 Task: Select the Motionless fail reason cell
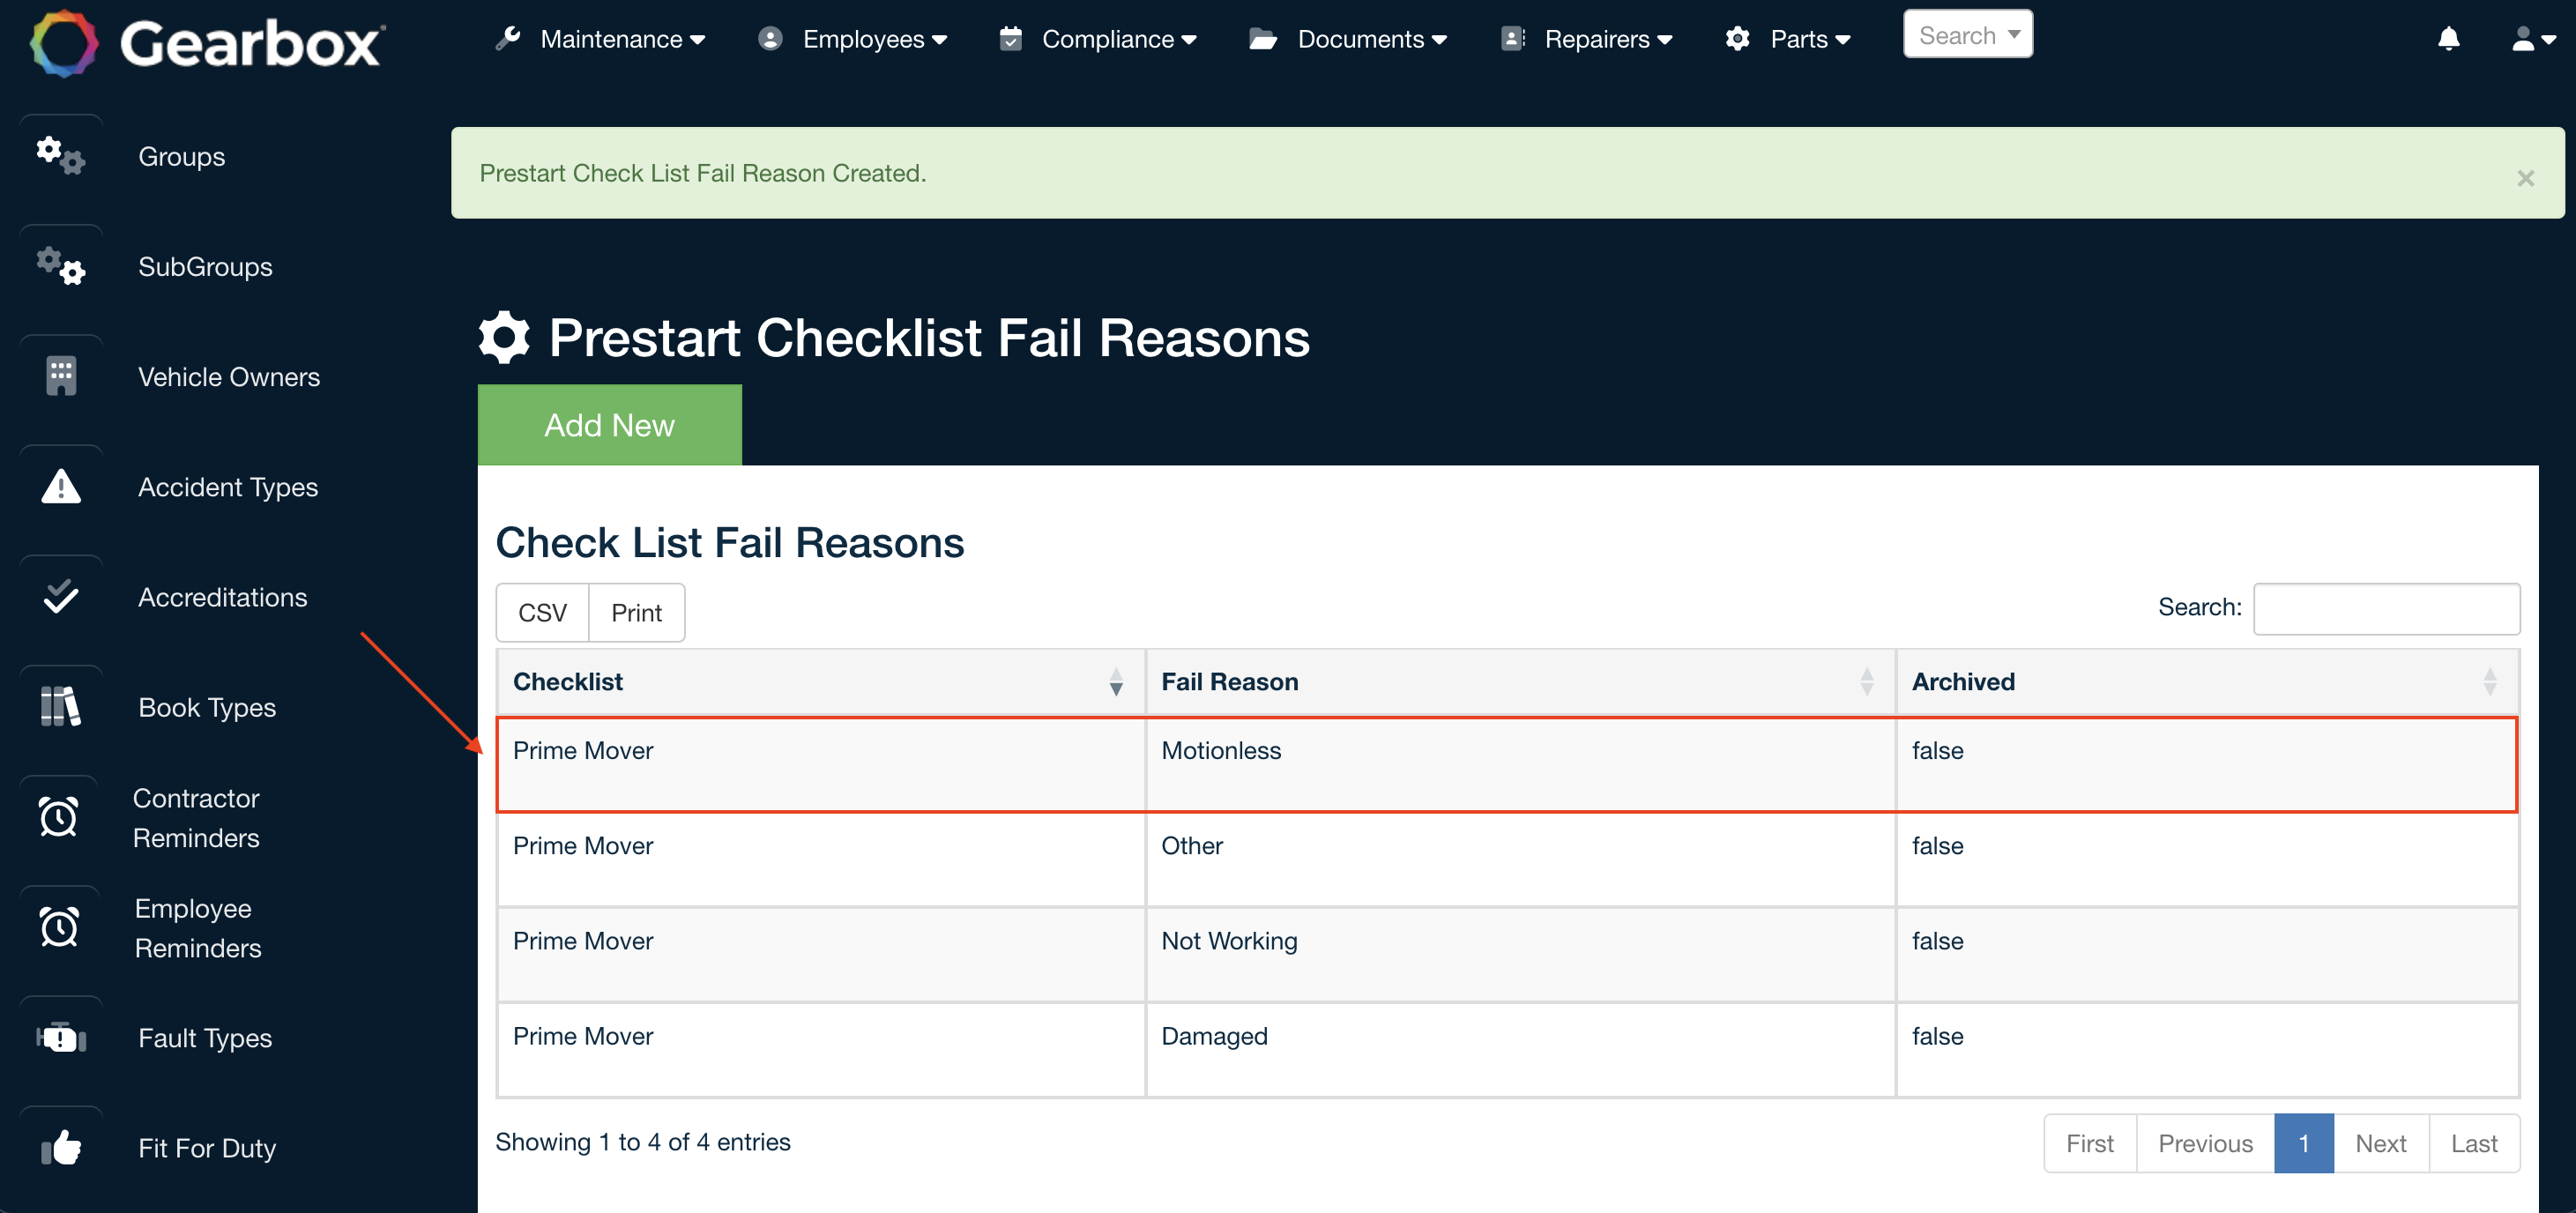tap(1520, 765)
